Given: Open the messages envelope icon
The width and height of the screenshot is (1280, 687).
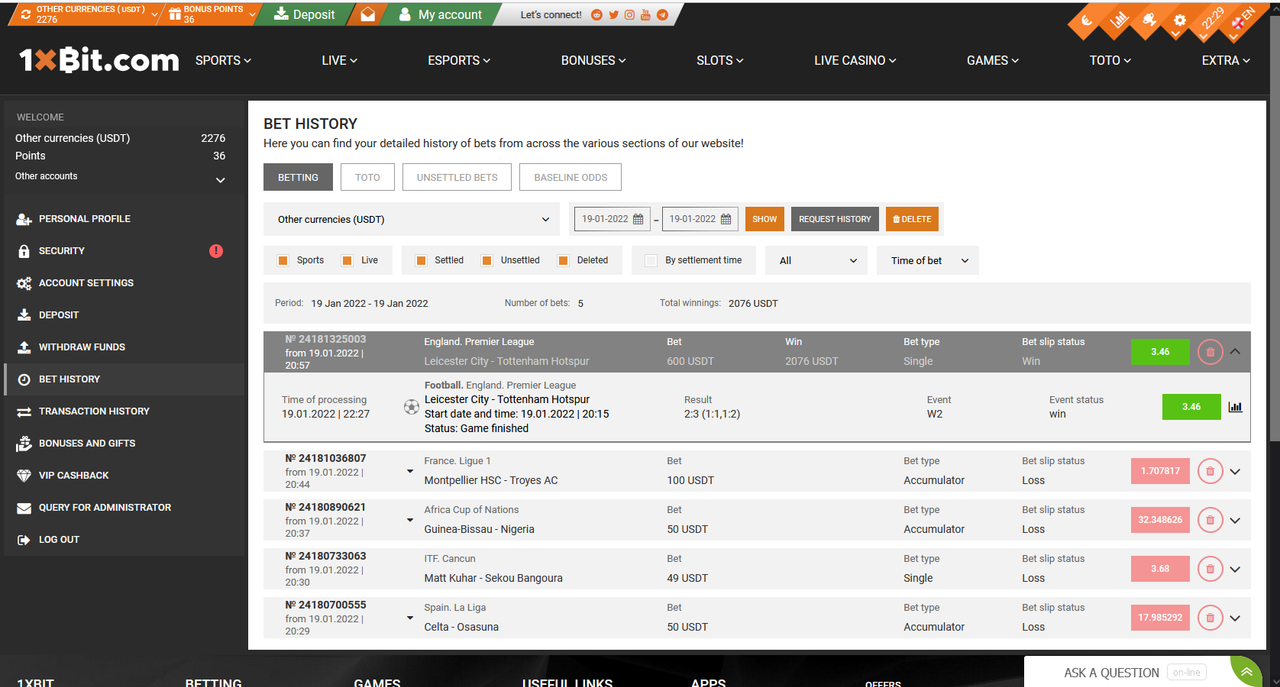Looking at the screenshot, I should click(368, 15).
